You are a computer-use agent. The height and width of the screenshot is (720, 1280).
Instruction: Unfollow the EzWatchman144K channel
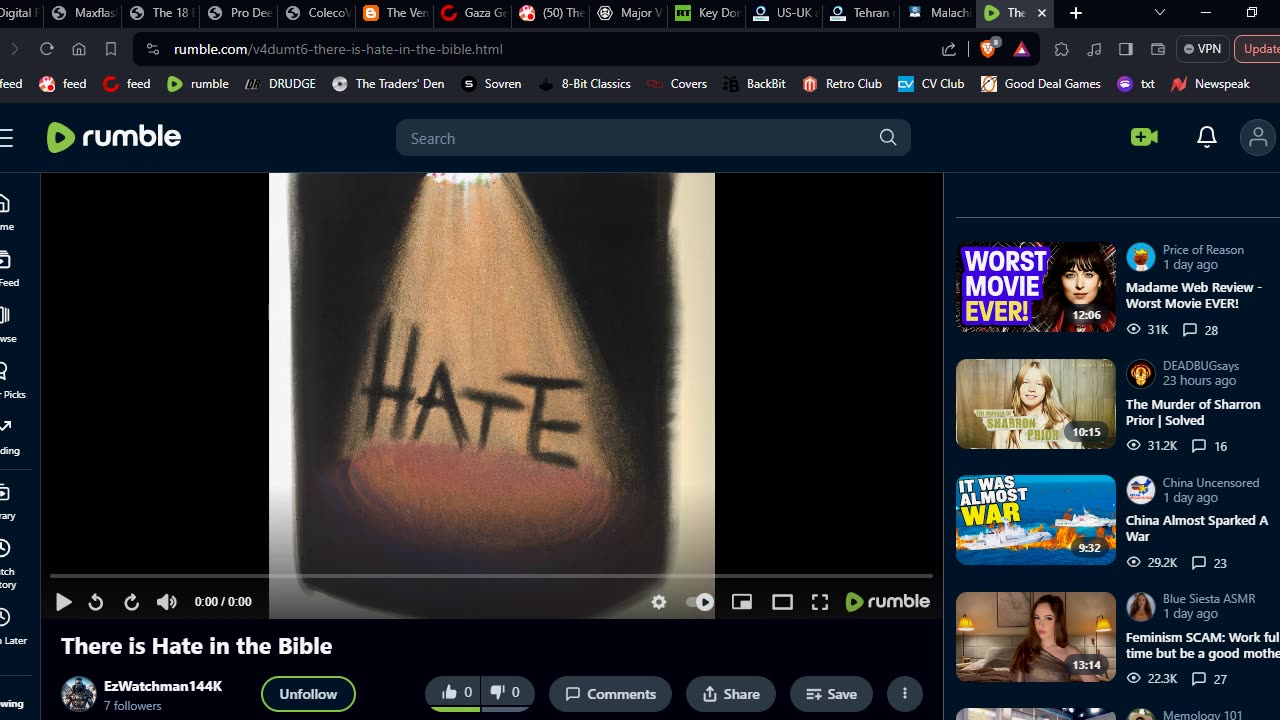[x=308, y=694]
